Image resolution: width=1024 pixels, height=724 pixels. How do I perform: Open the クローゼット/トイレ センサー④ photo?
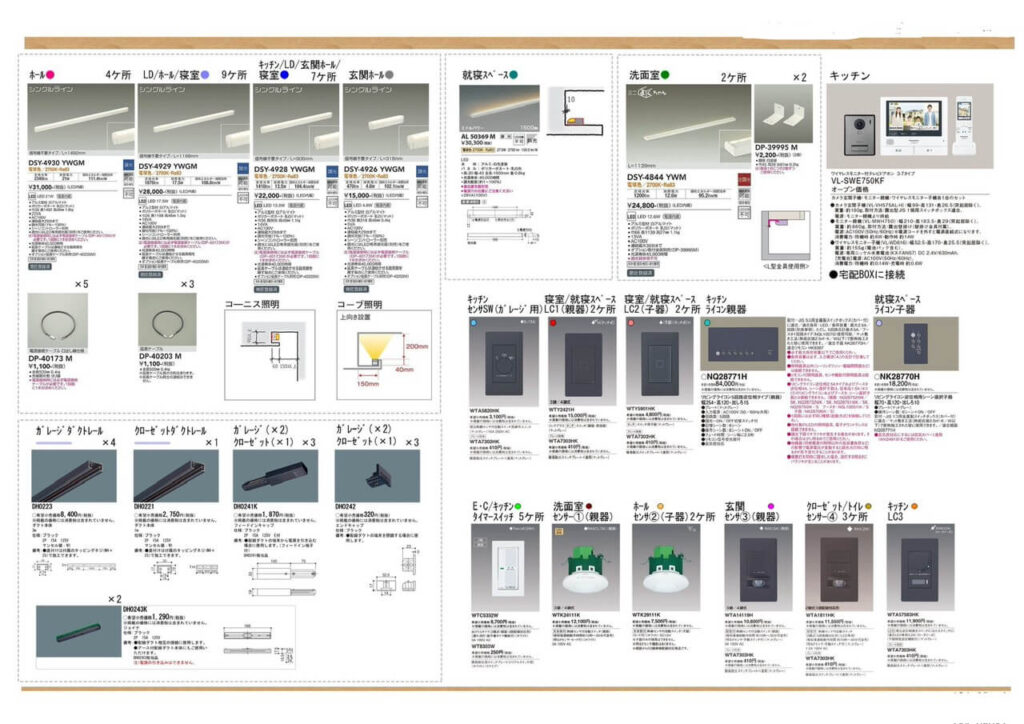pos(839,567)
